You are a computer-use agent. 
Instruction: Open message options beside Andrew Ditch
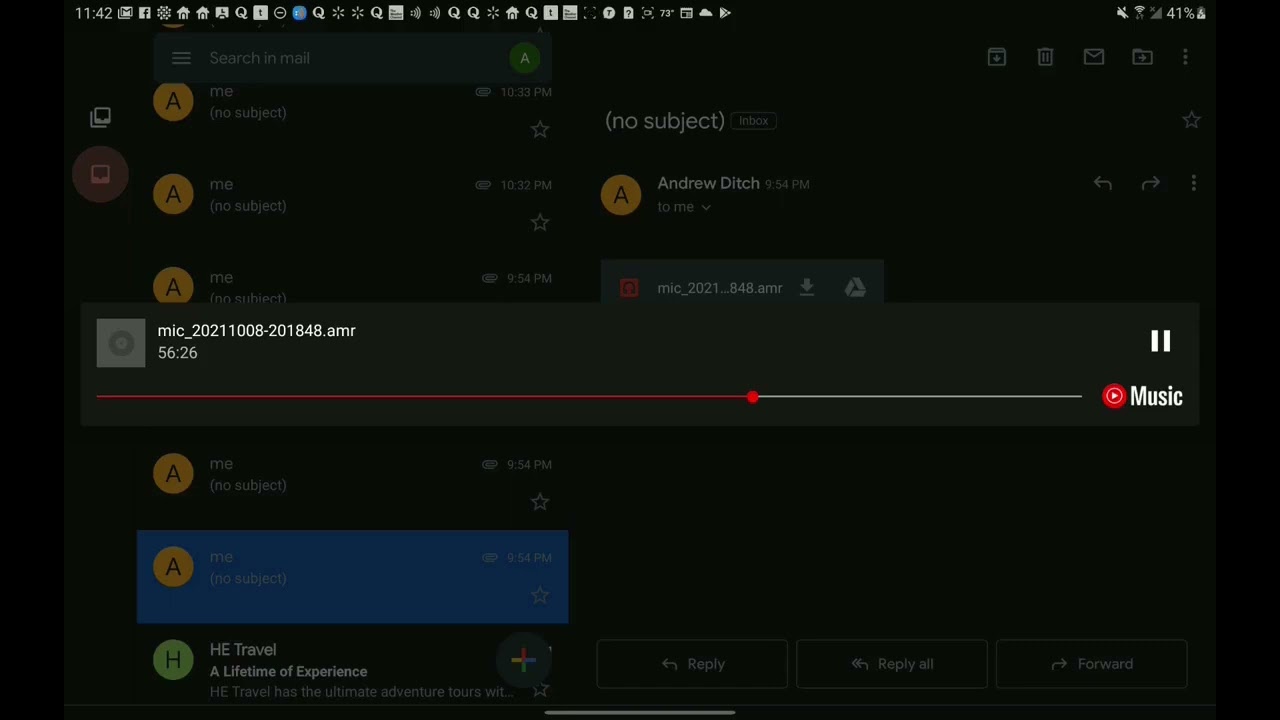[1193, 183]
